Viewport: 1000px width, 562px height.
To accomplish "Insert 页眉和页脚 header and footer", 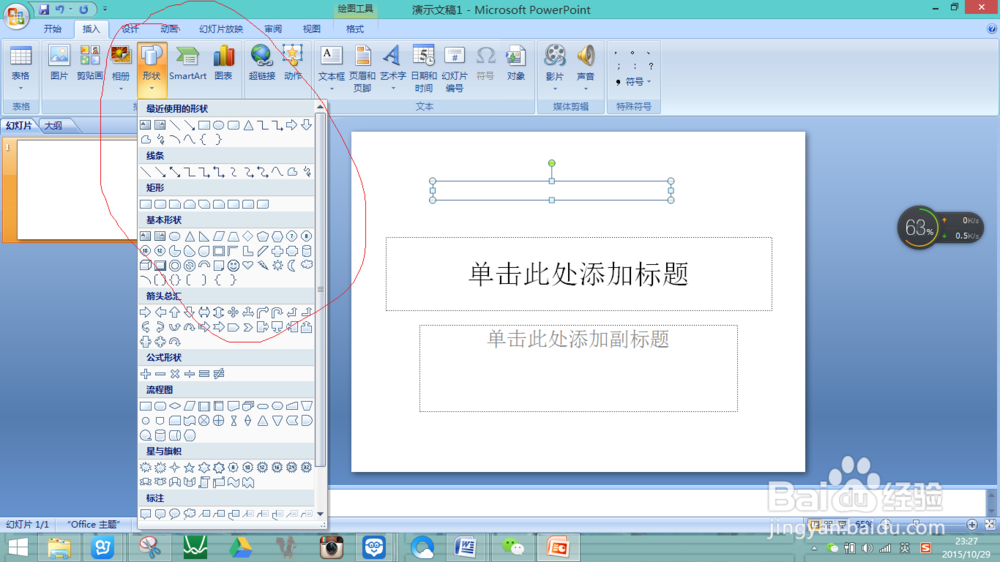I will click(362, 69).
